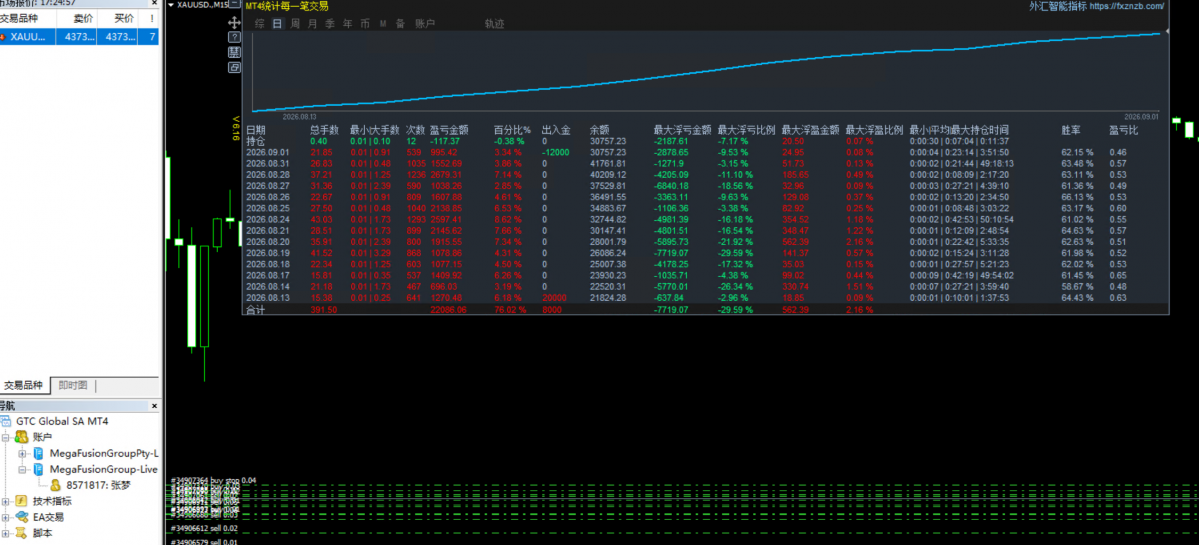
Task: Click the V6.16 version label
Action: (x=236, y=128)
